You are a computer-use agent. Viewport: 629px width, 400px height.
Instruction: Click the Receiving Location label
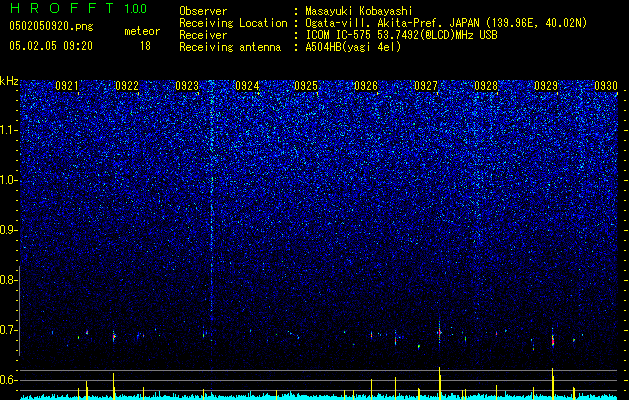[x=233, y=23]
